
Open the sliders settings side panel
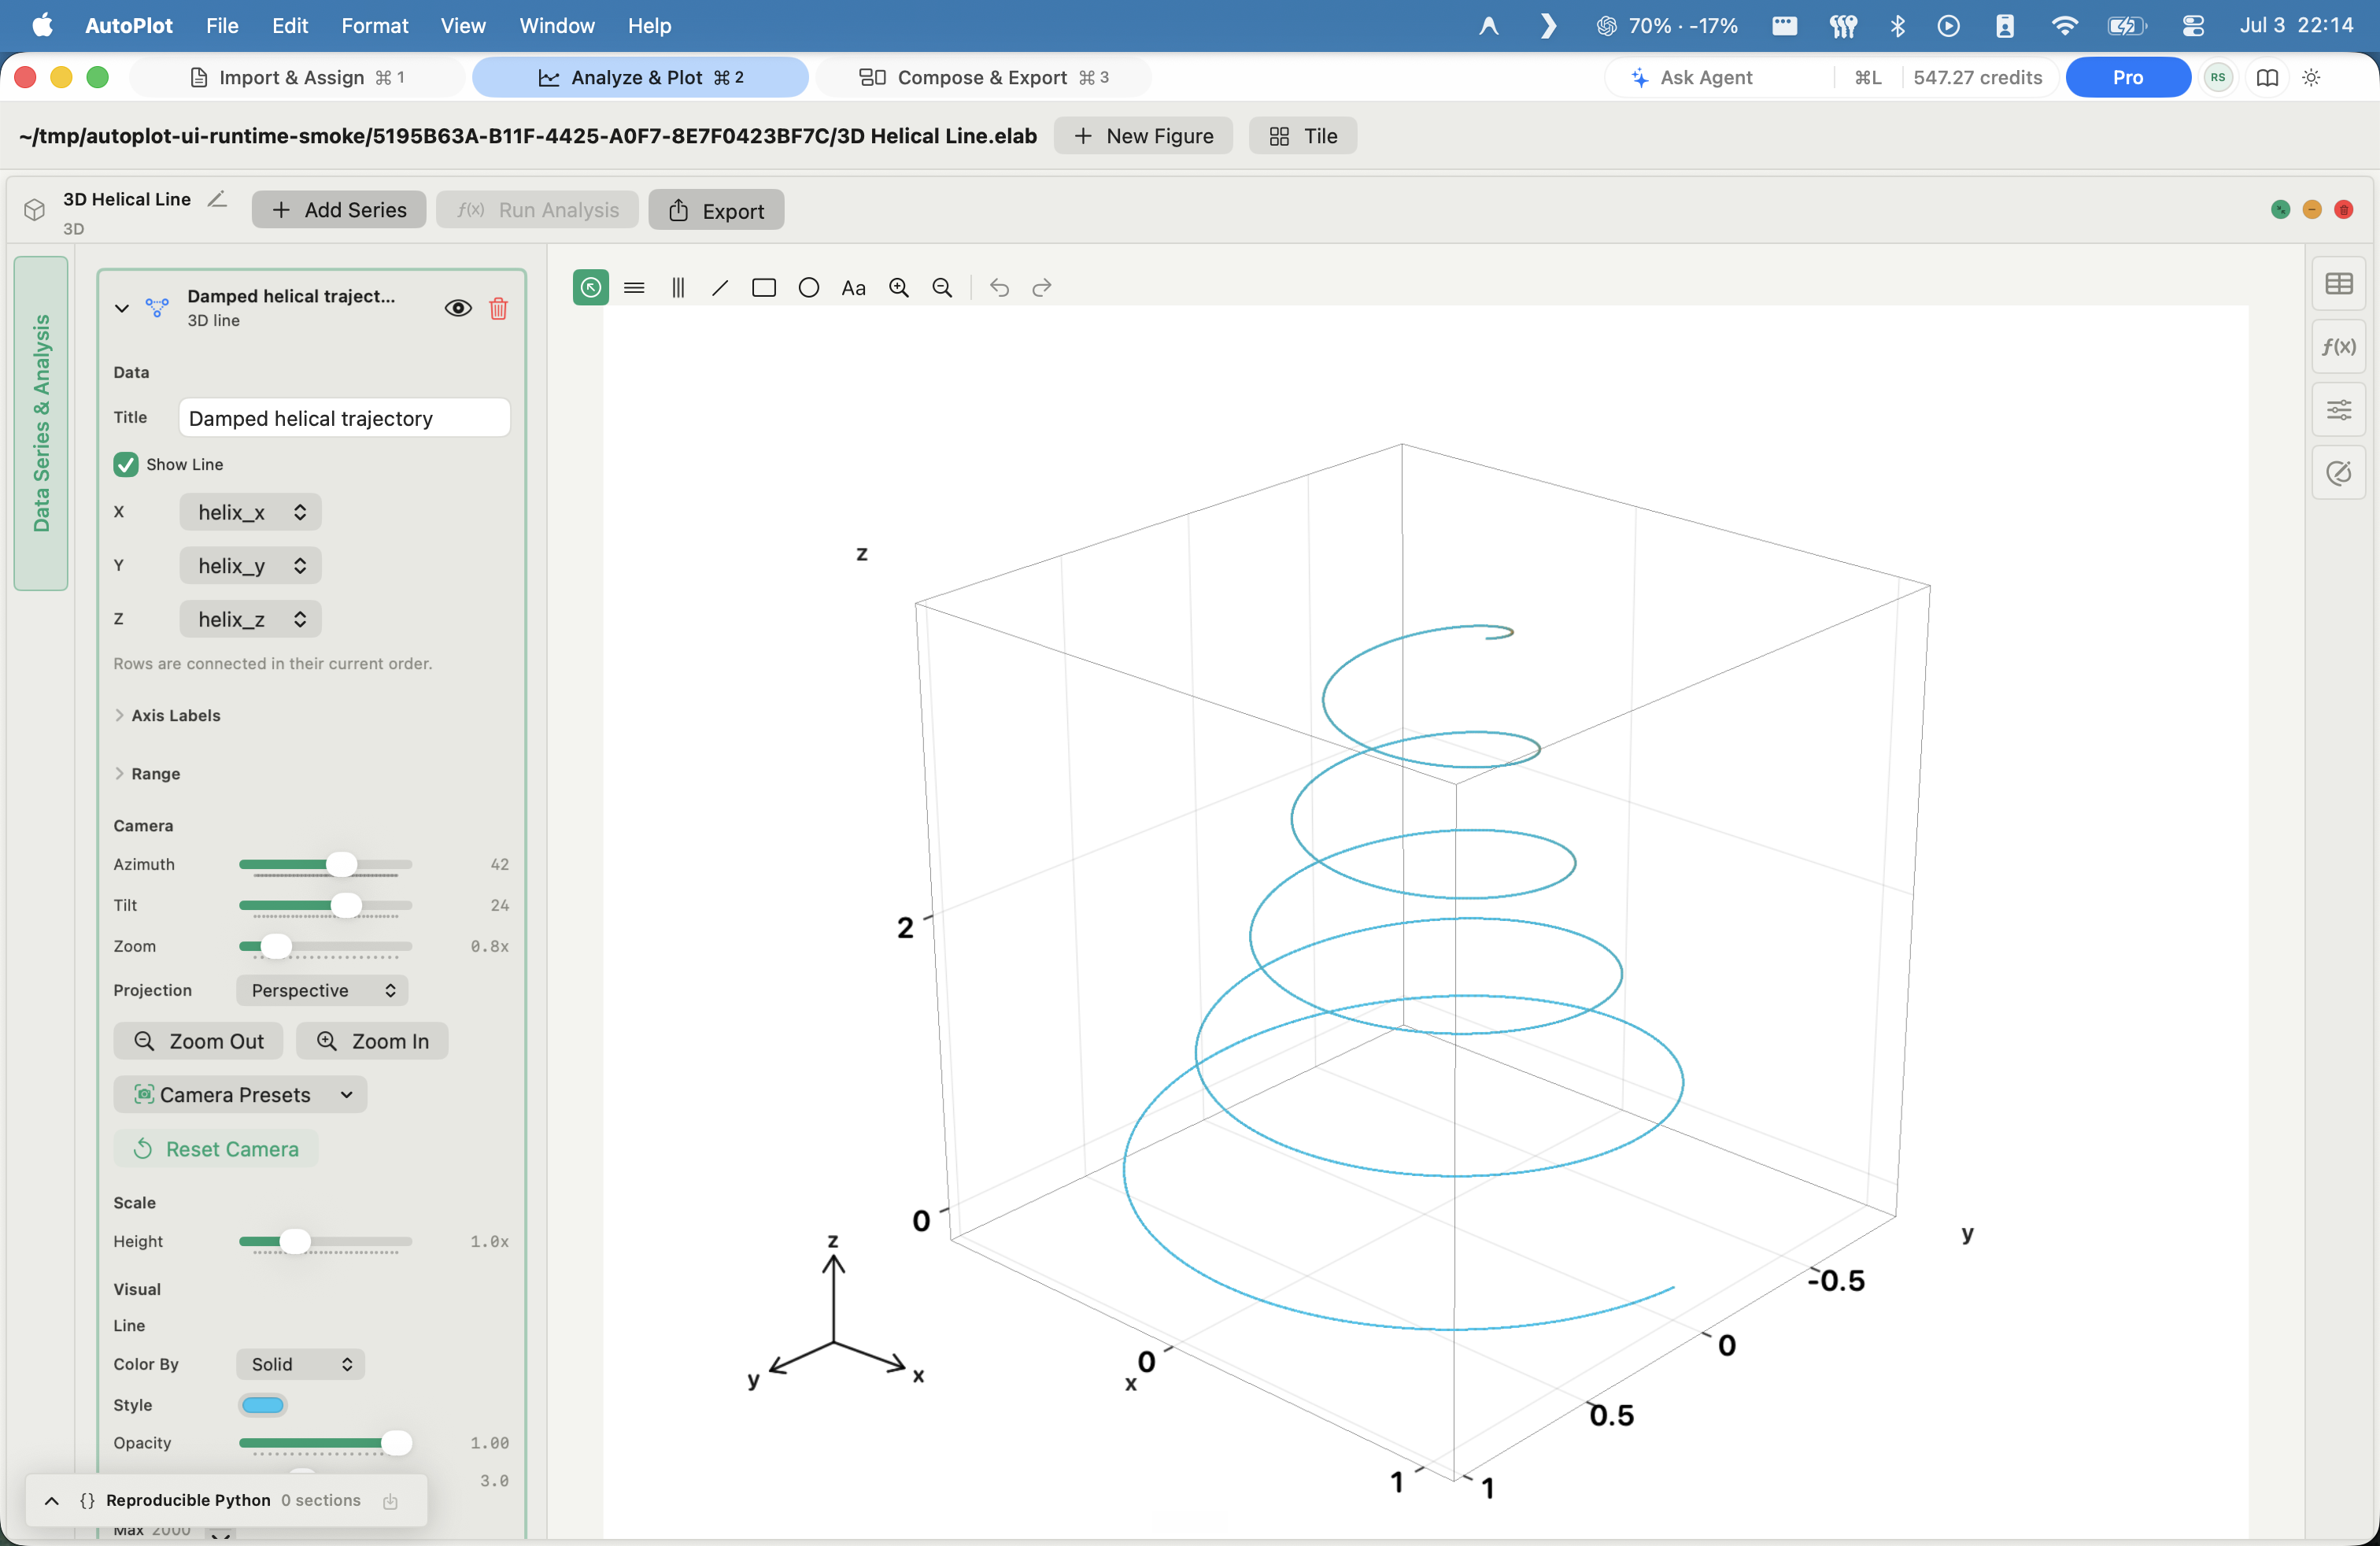2338,409
